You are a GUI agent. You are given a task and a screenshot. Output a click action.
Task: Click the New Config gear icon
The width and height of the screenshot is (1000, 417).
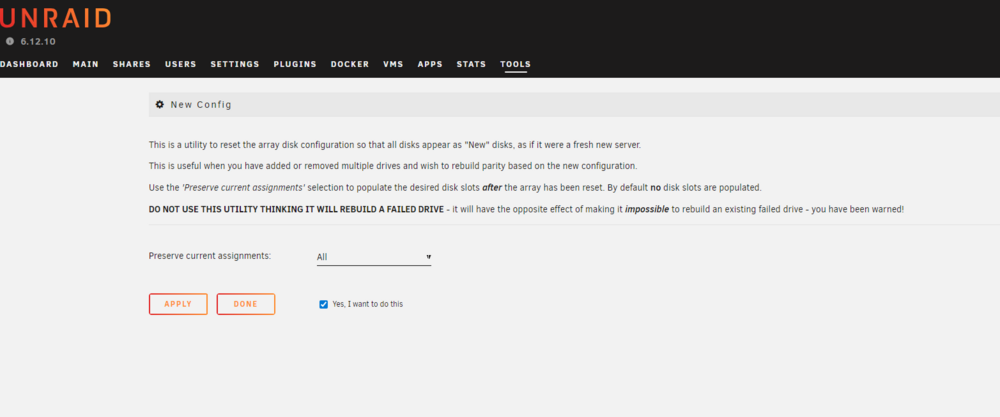[160, 105]
